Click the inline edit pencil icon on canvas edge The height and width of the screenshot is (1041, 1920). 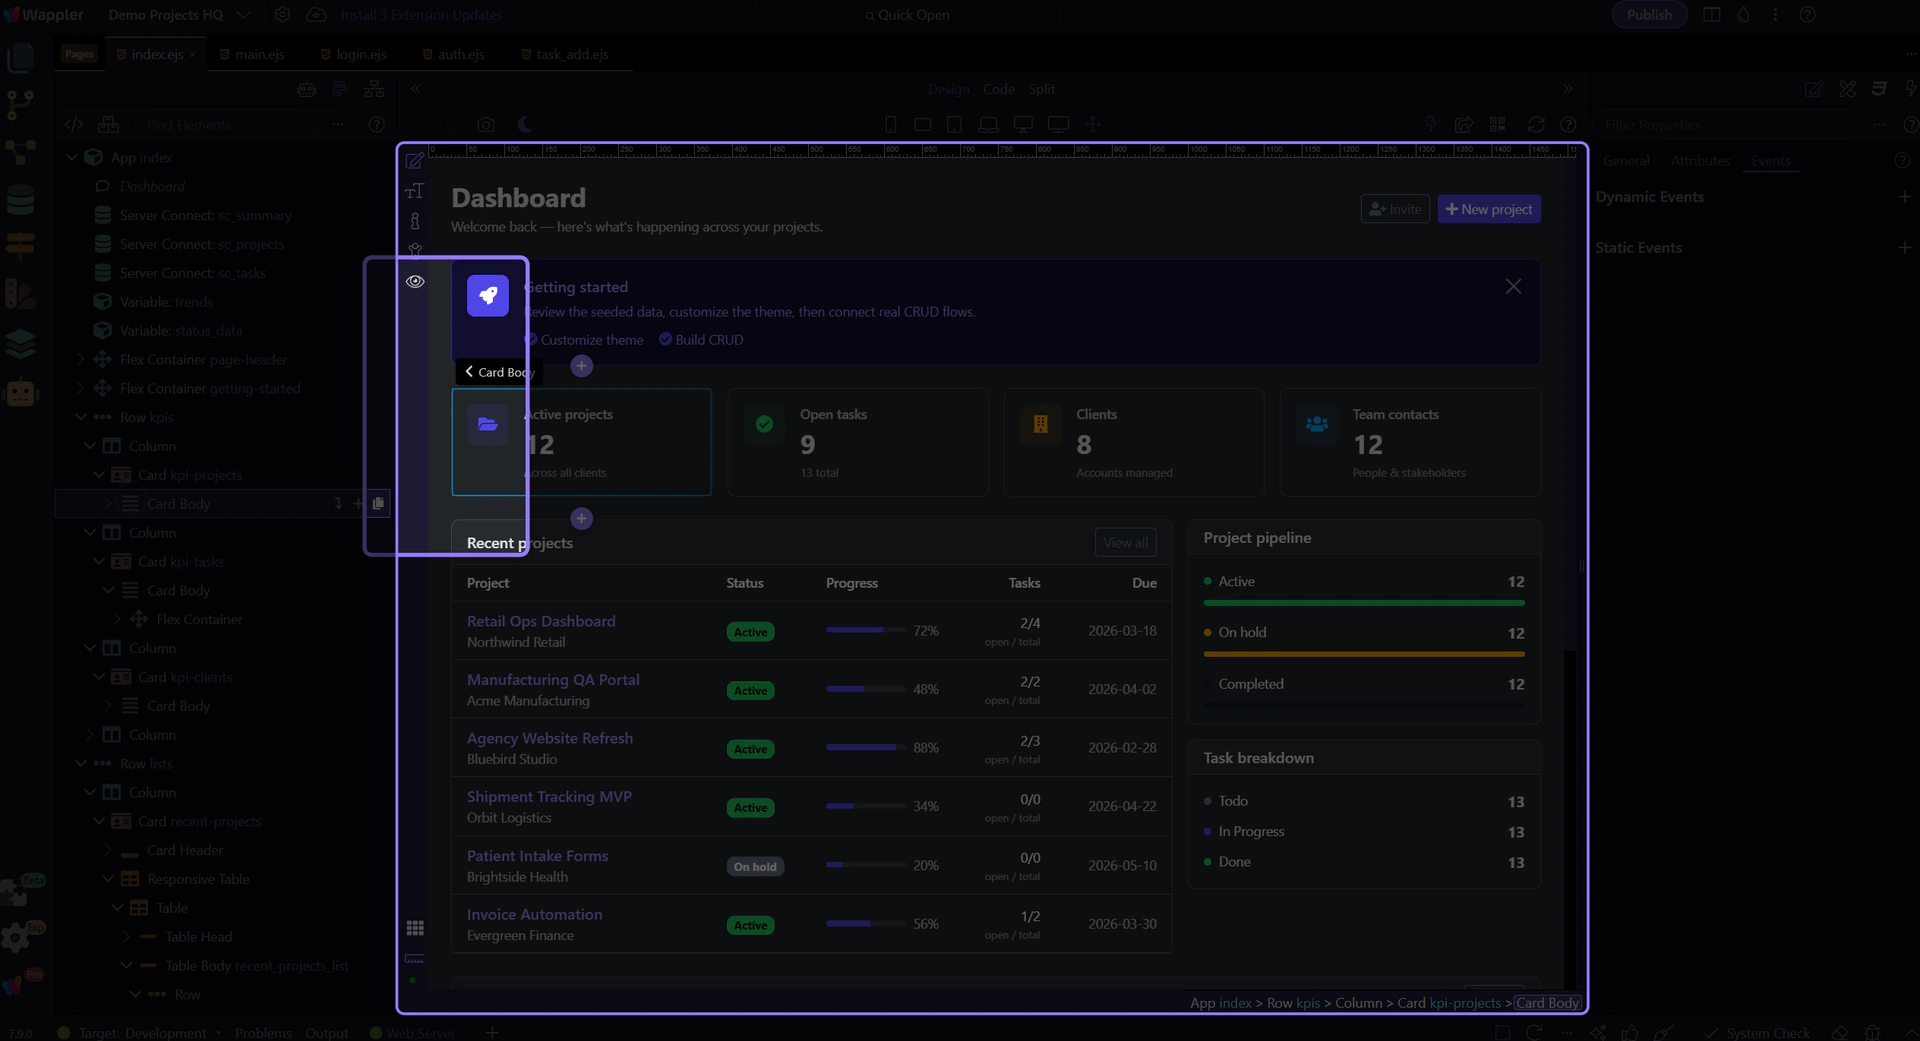(415, 161)
